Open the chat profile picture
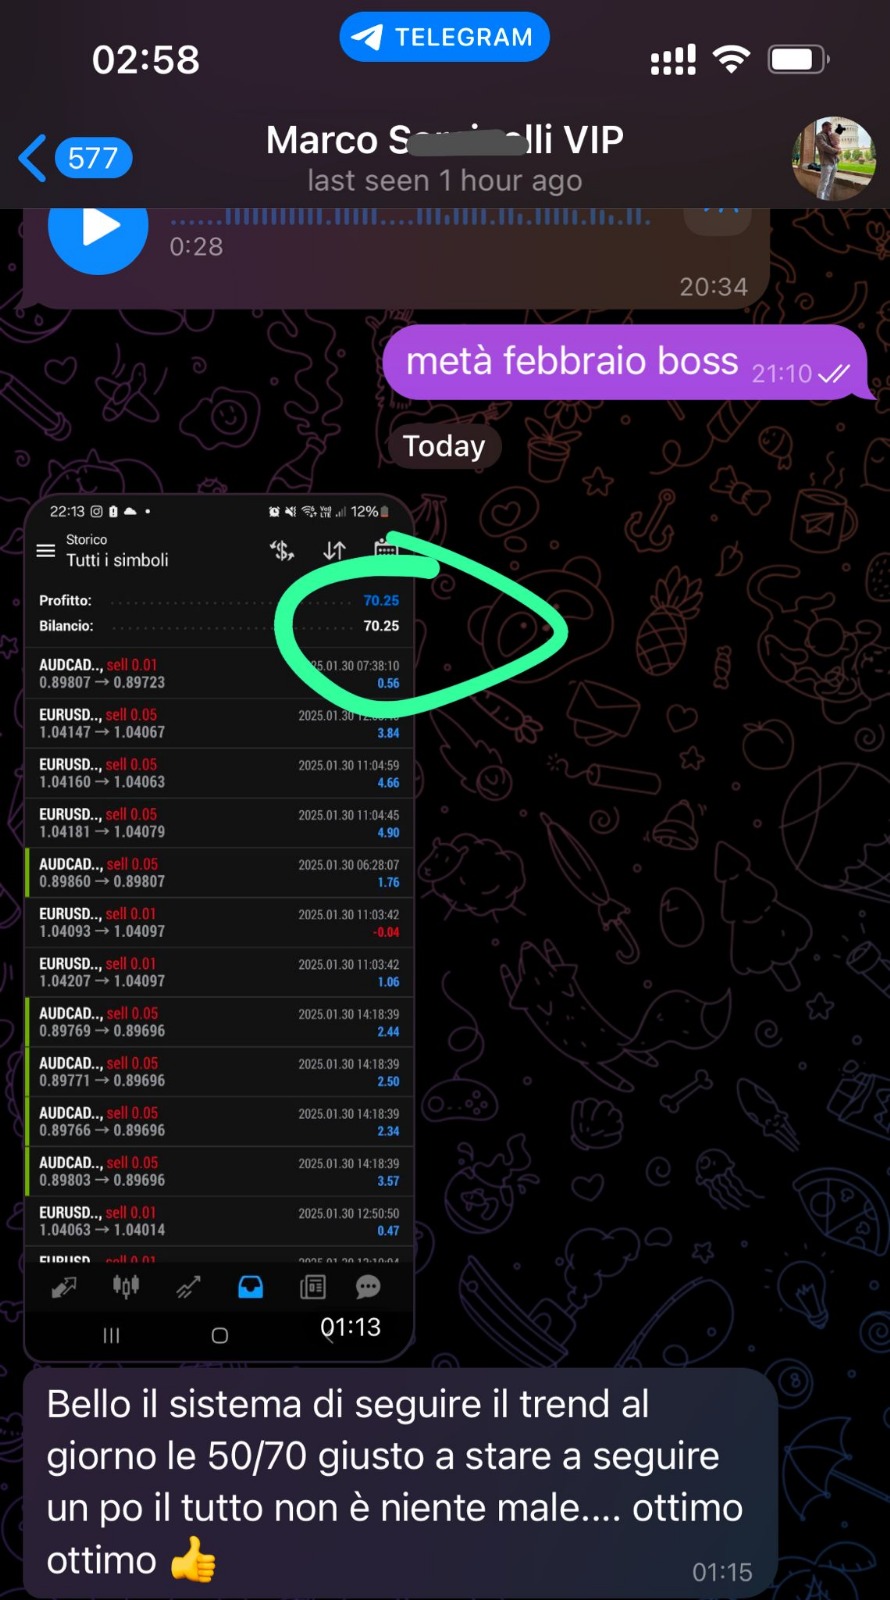This screenshot has width=890, height=1600. (834, 158)
